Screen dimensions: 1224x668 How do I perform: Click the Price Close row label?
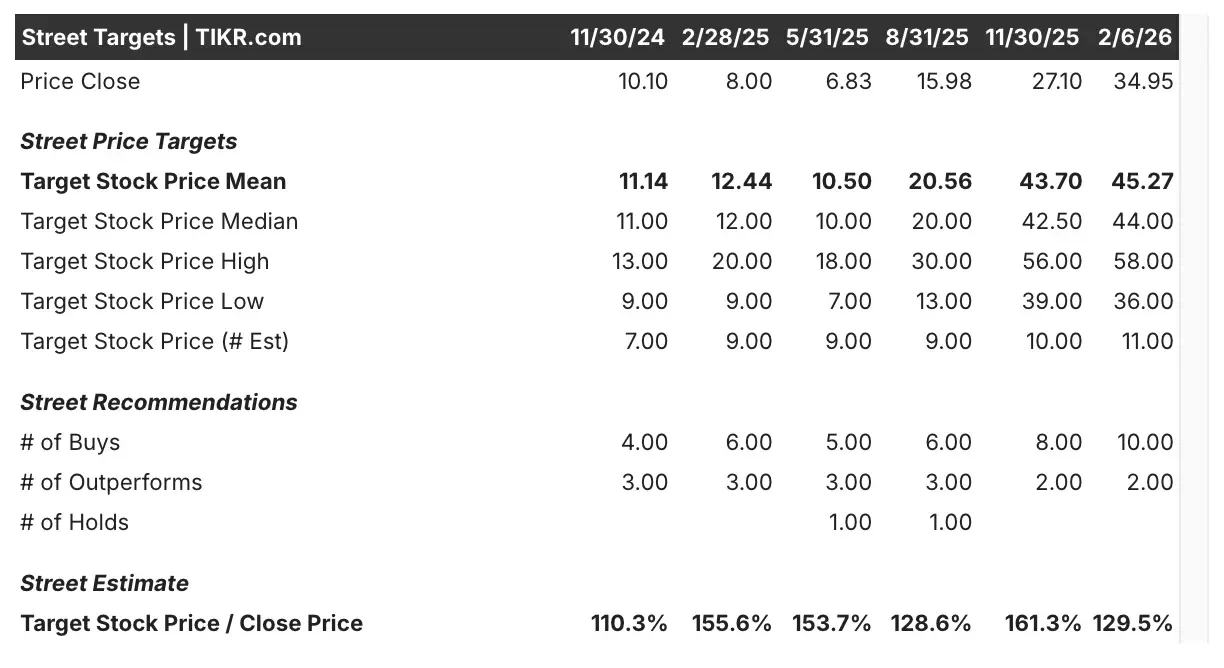tap(80, 81)
